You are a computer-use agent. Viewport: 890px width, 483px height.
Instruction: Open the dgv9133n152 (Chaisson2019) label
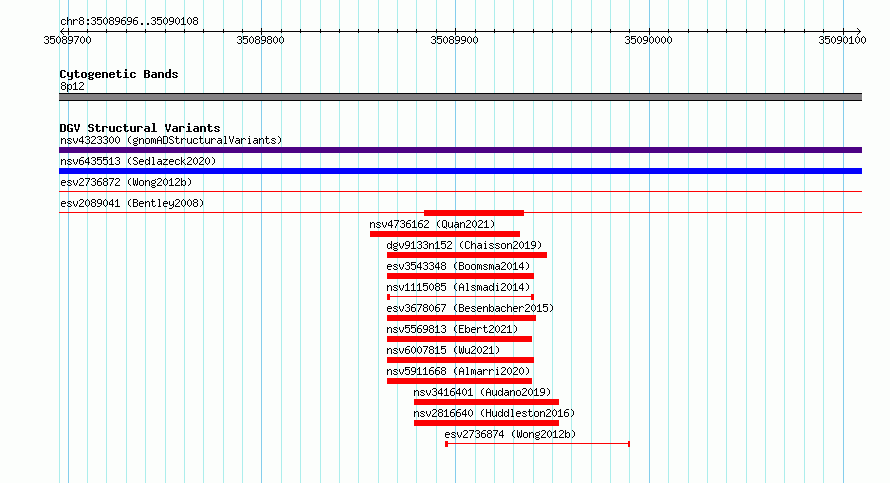coord(464,245)
